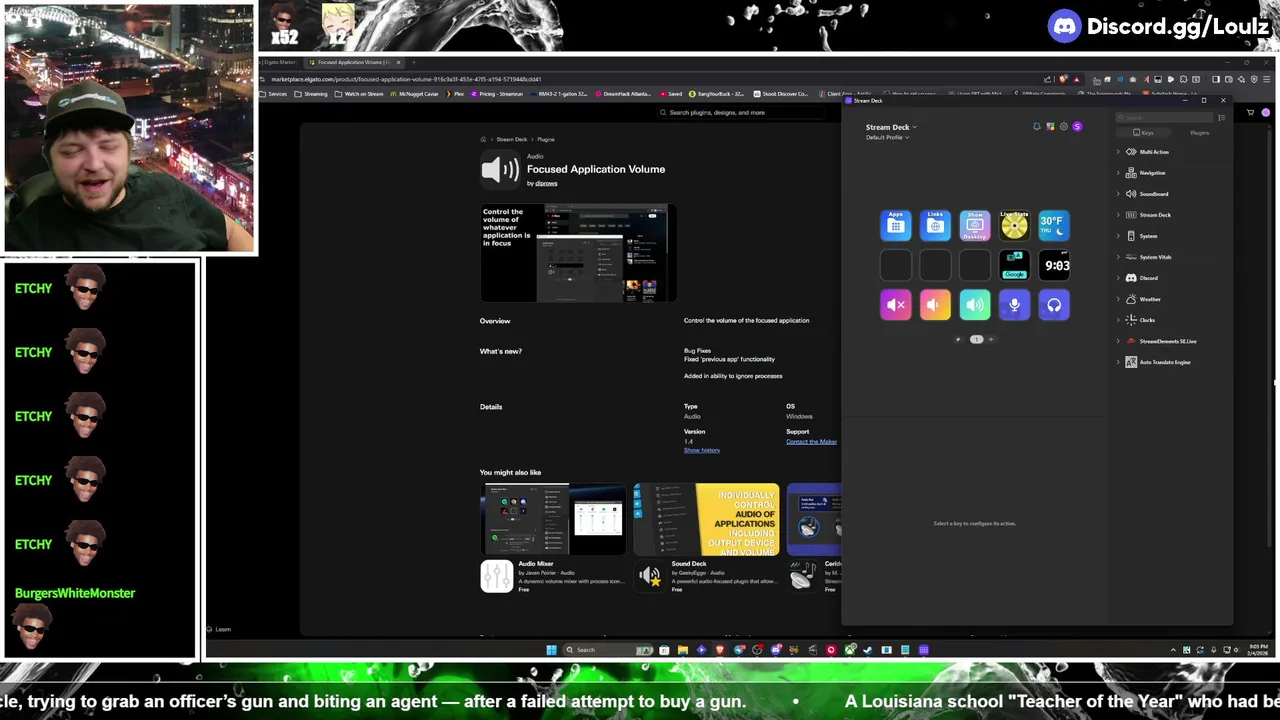Click the Contact the Maker link
Viewport: 1280px width, 720px height.
(811, 441)
